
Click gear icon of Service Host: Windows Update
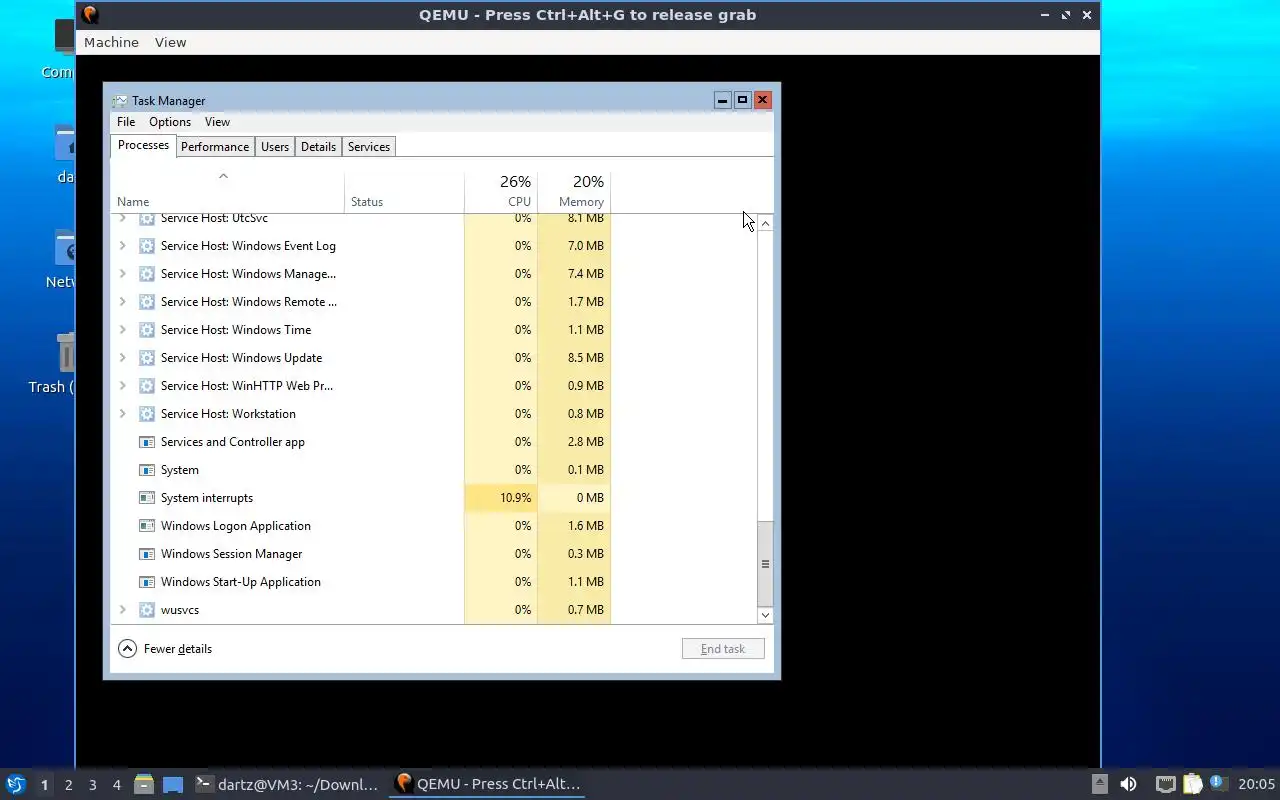coord(147,358)
